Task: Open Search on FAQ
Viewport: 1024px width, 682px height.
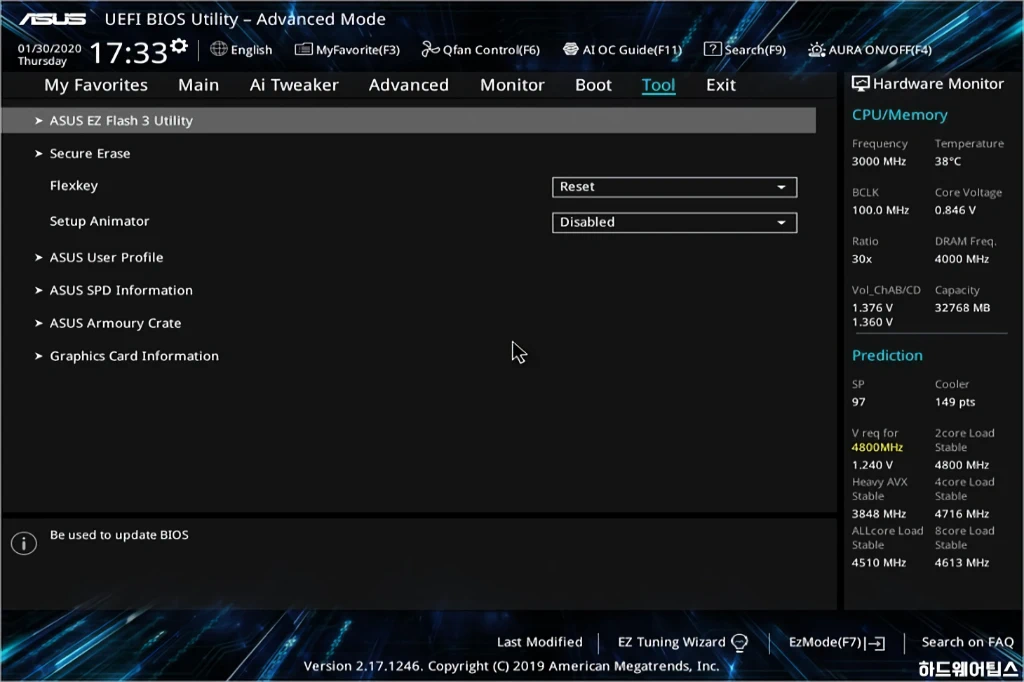Action: pos(967,642)
